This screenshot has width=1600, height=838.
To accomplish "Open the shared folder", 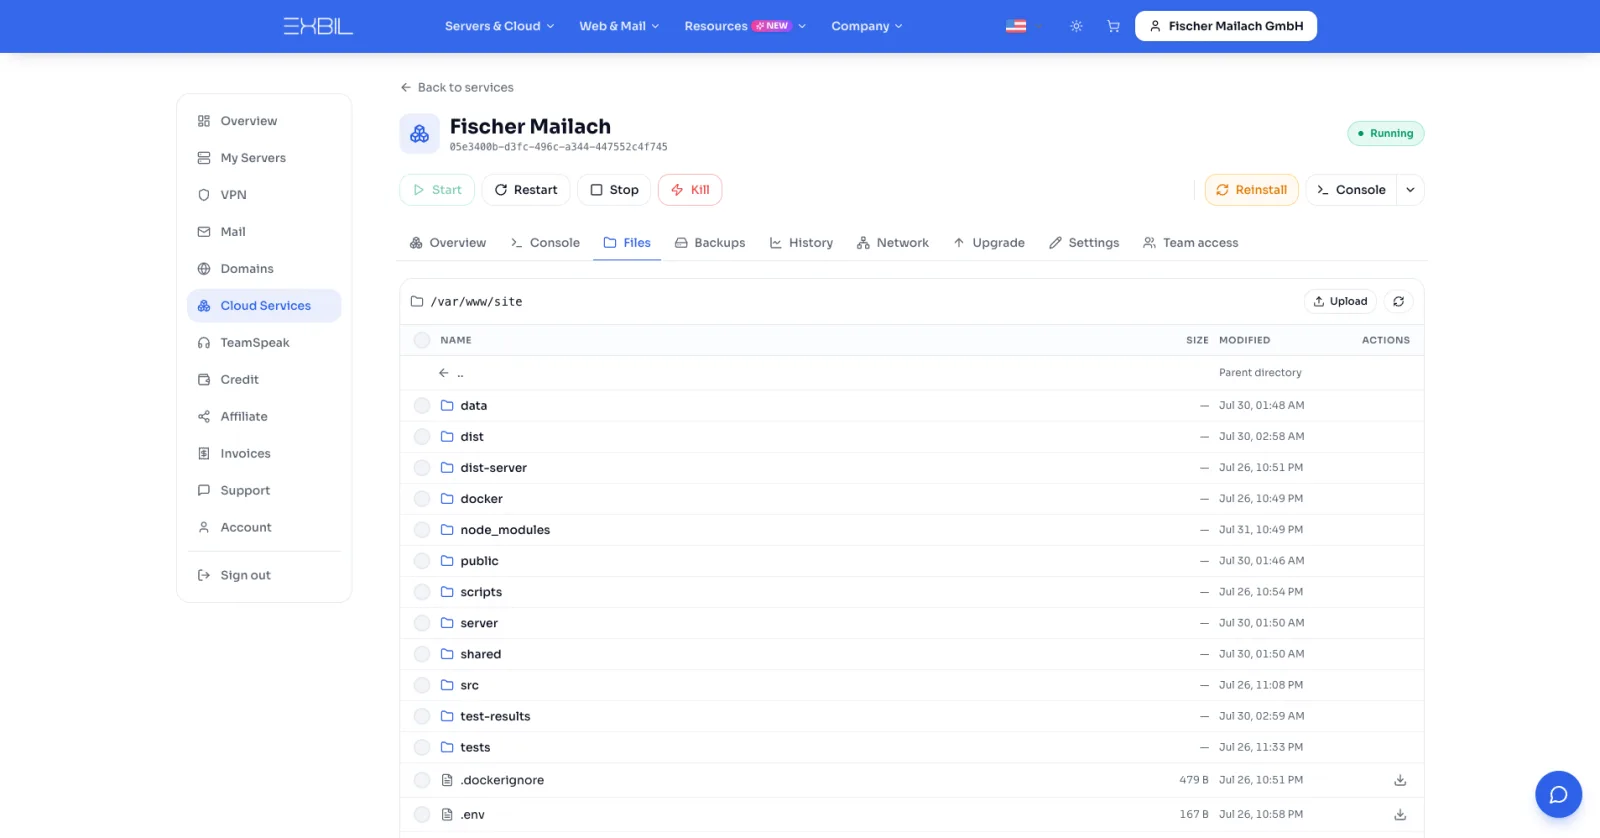I will coord(480,654).
